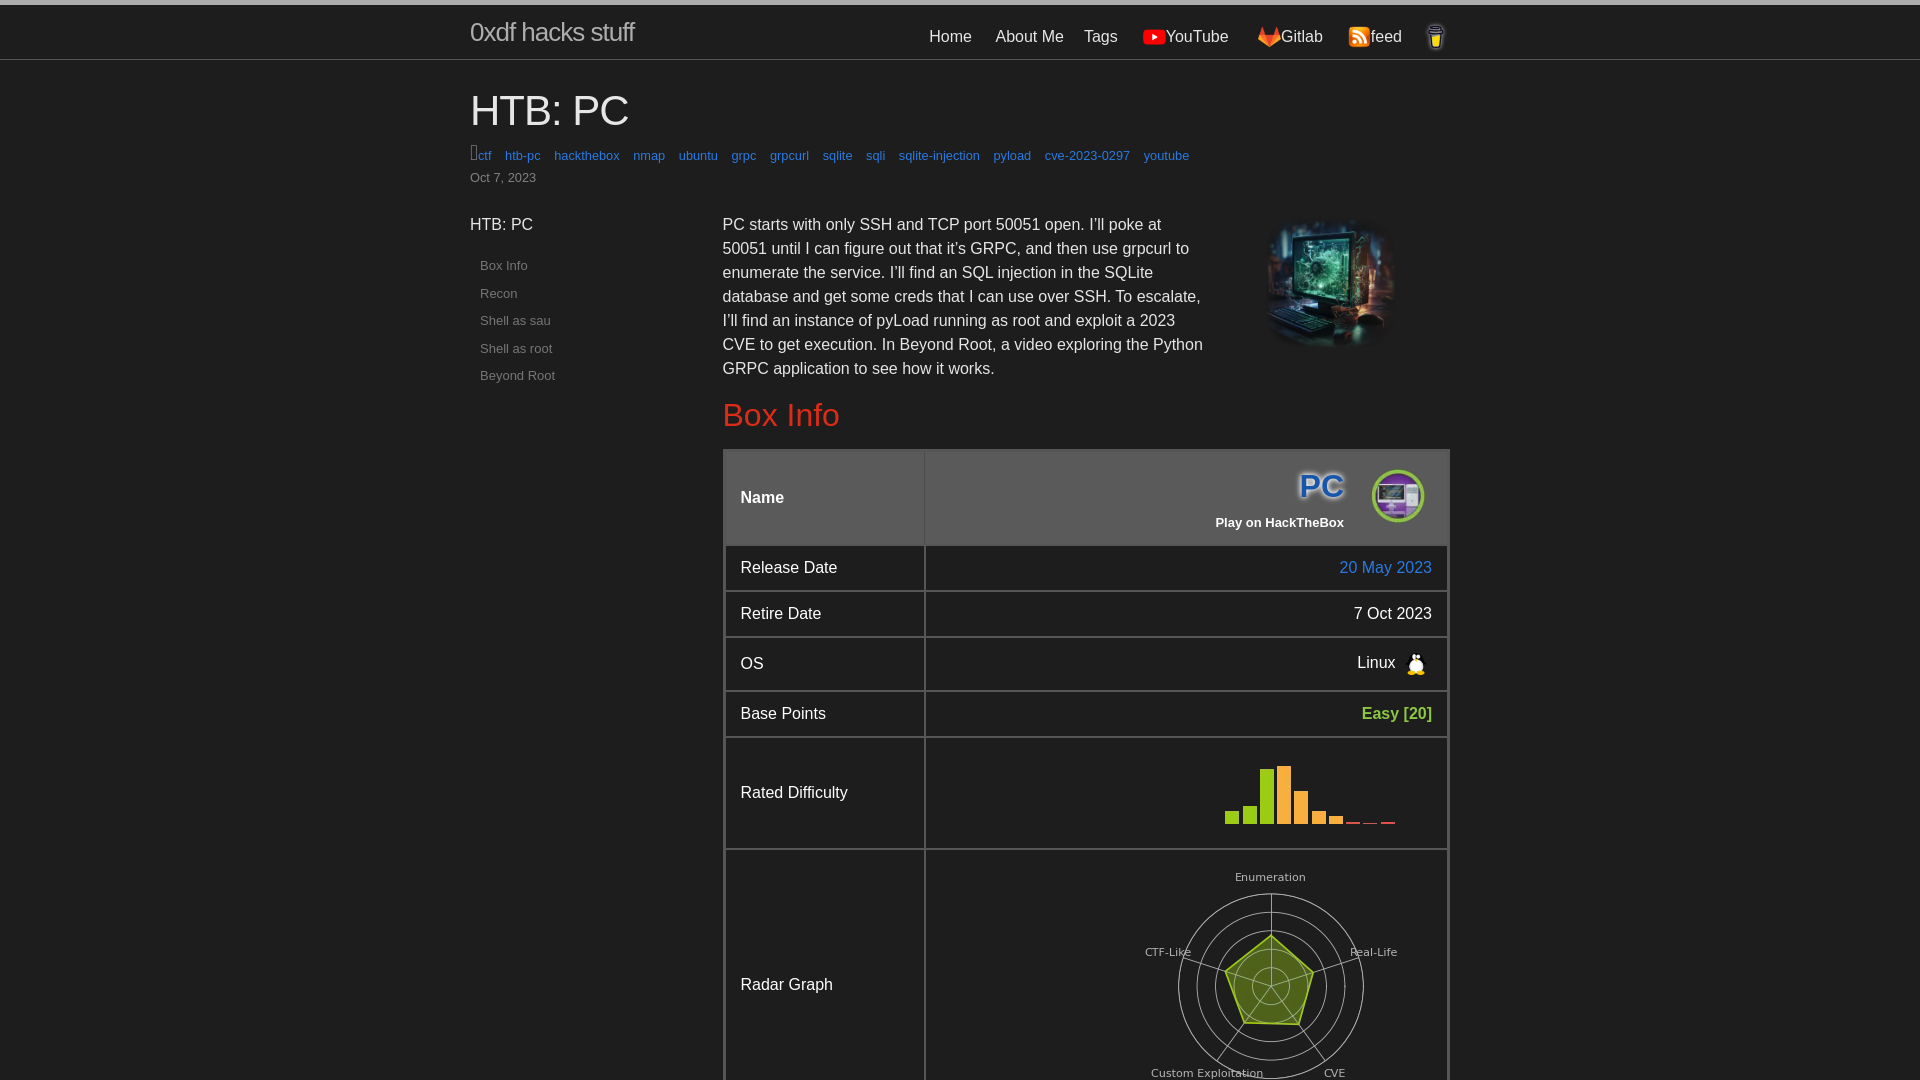
Task: Open the sqli tag
Action: tap(875, 156)
